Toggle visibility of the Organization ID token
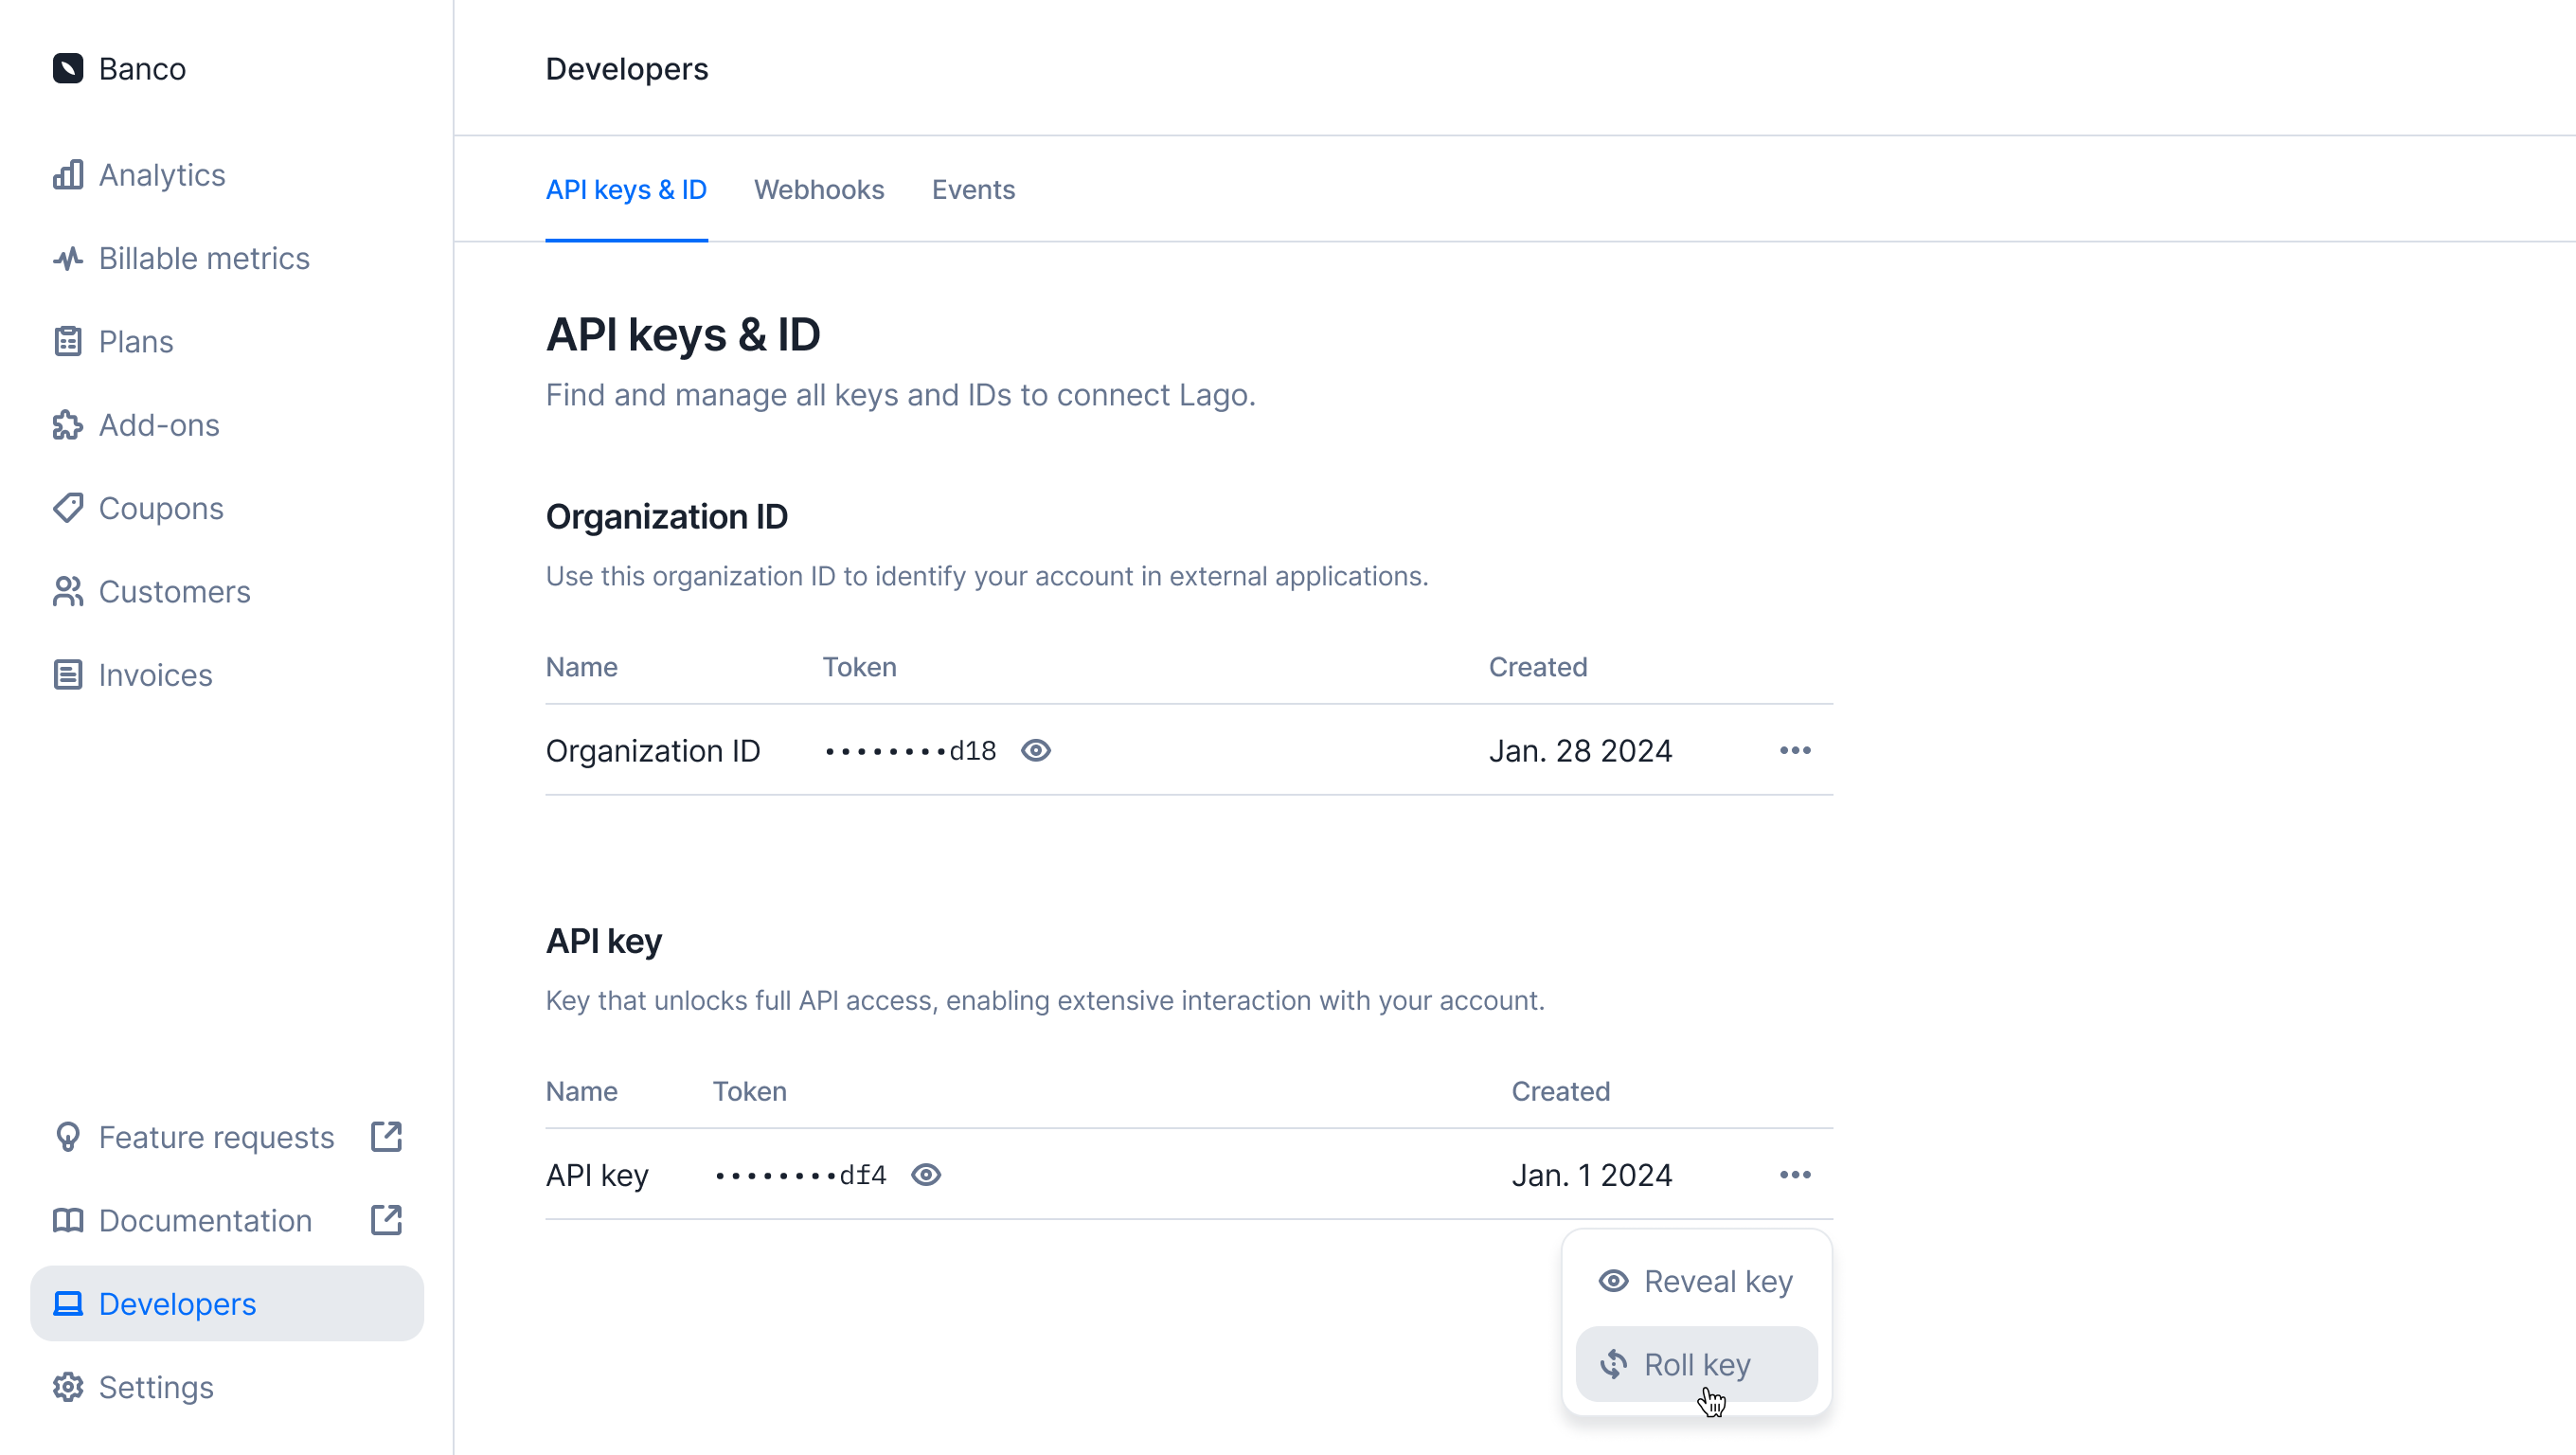 pos(1036,750)
